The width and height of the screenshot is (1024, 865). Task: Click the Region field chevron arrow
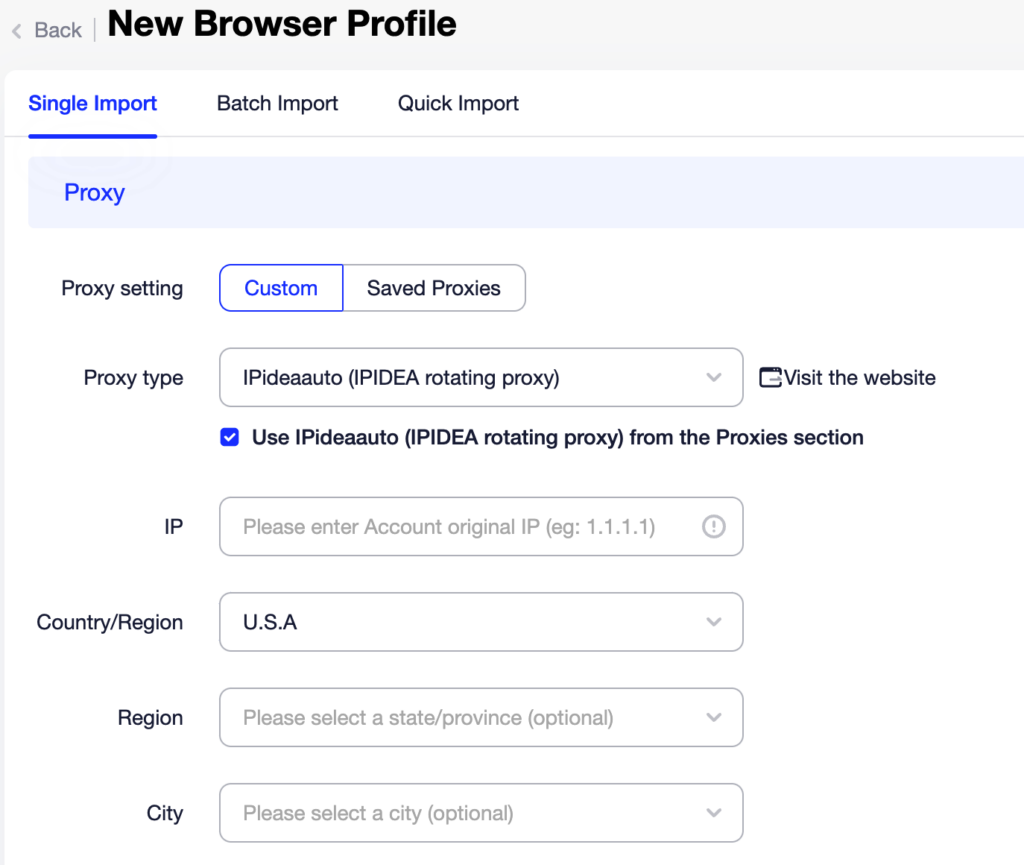(713, 717)
